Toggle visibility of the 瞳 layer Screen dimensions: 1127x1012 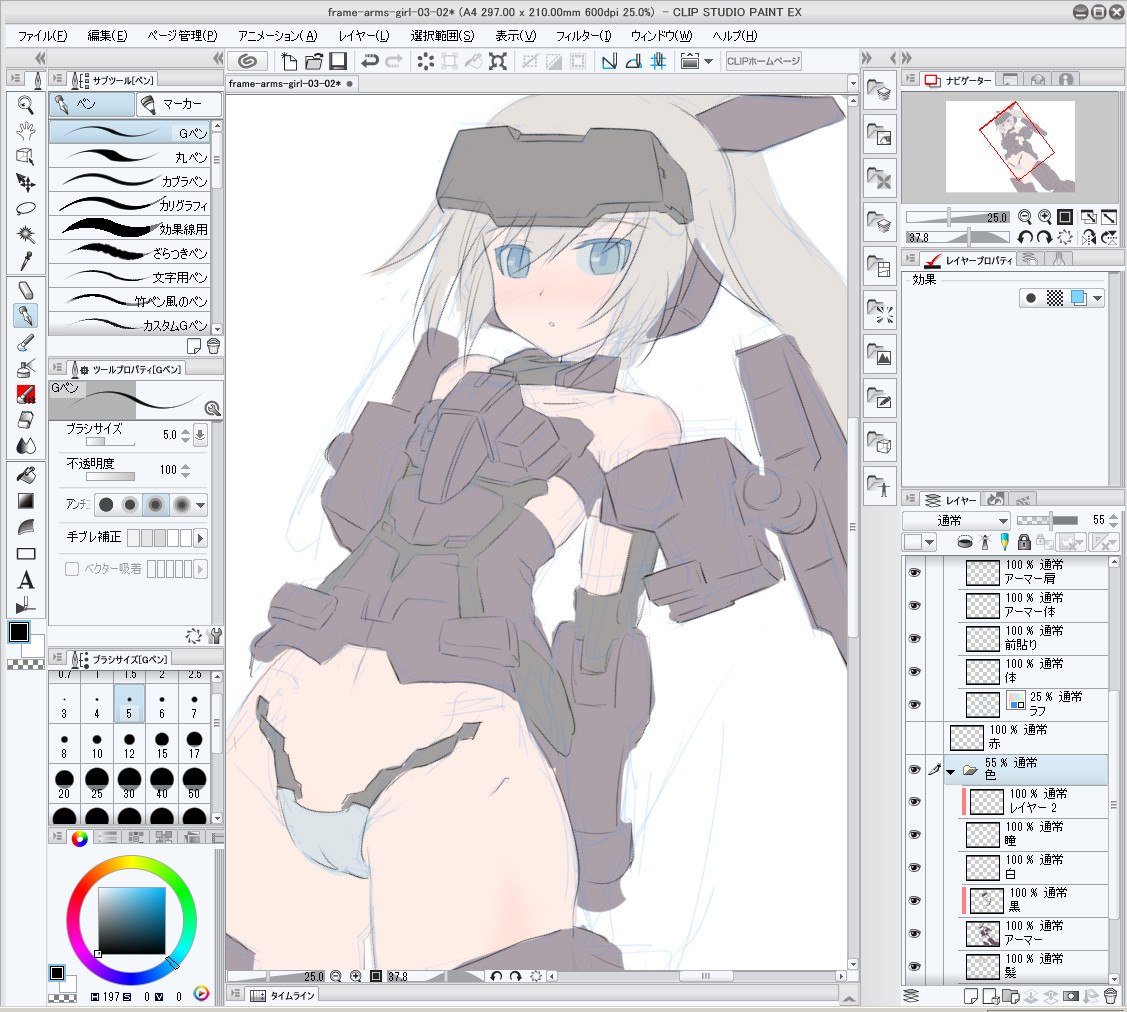pos(914,834)
